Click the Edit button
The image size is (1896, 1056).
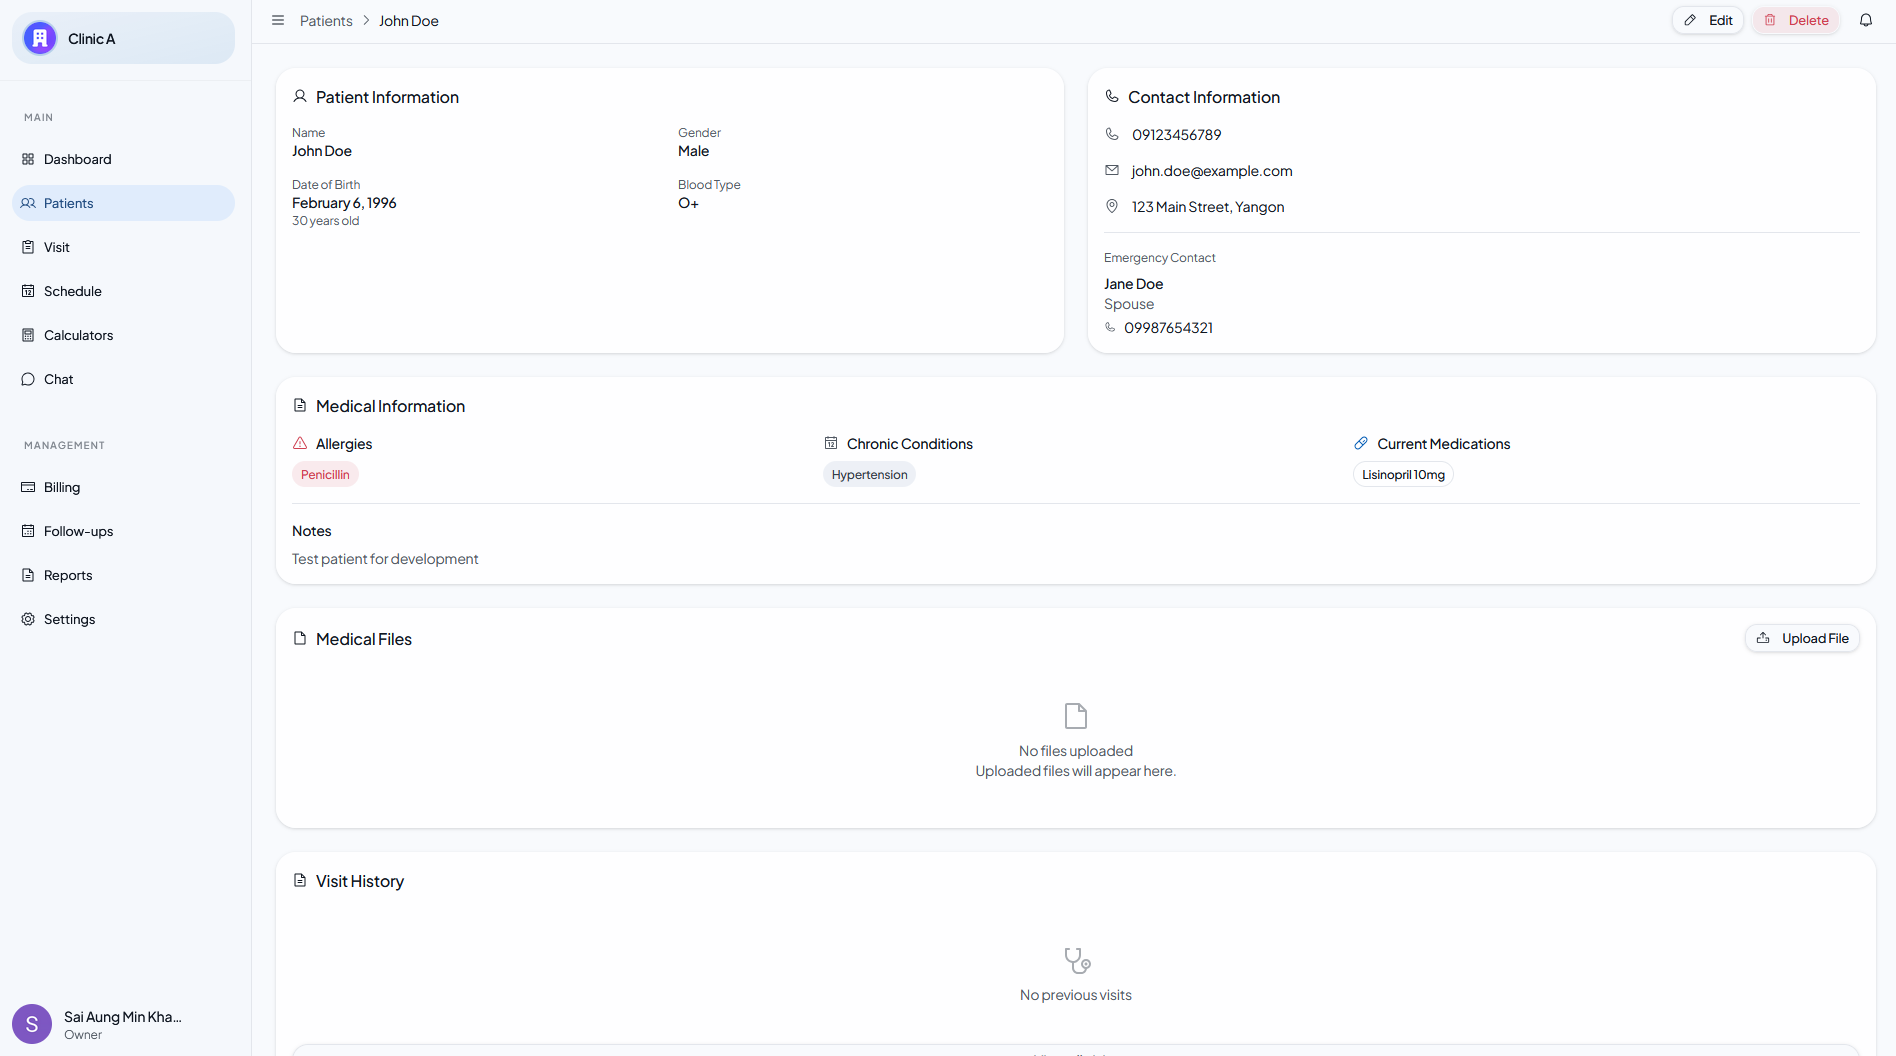[1708, 20]
